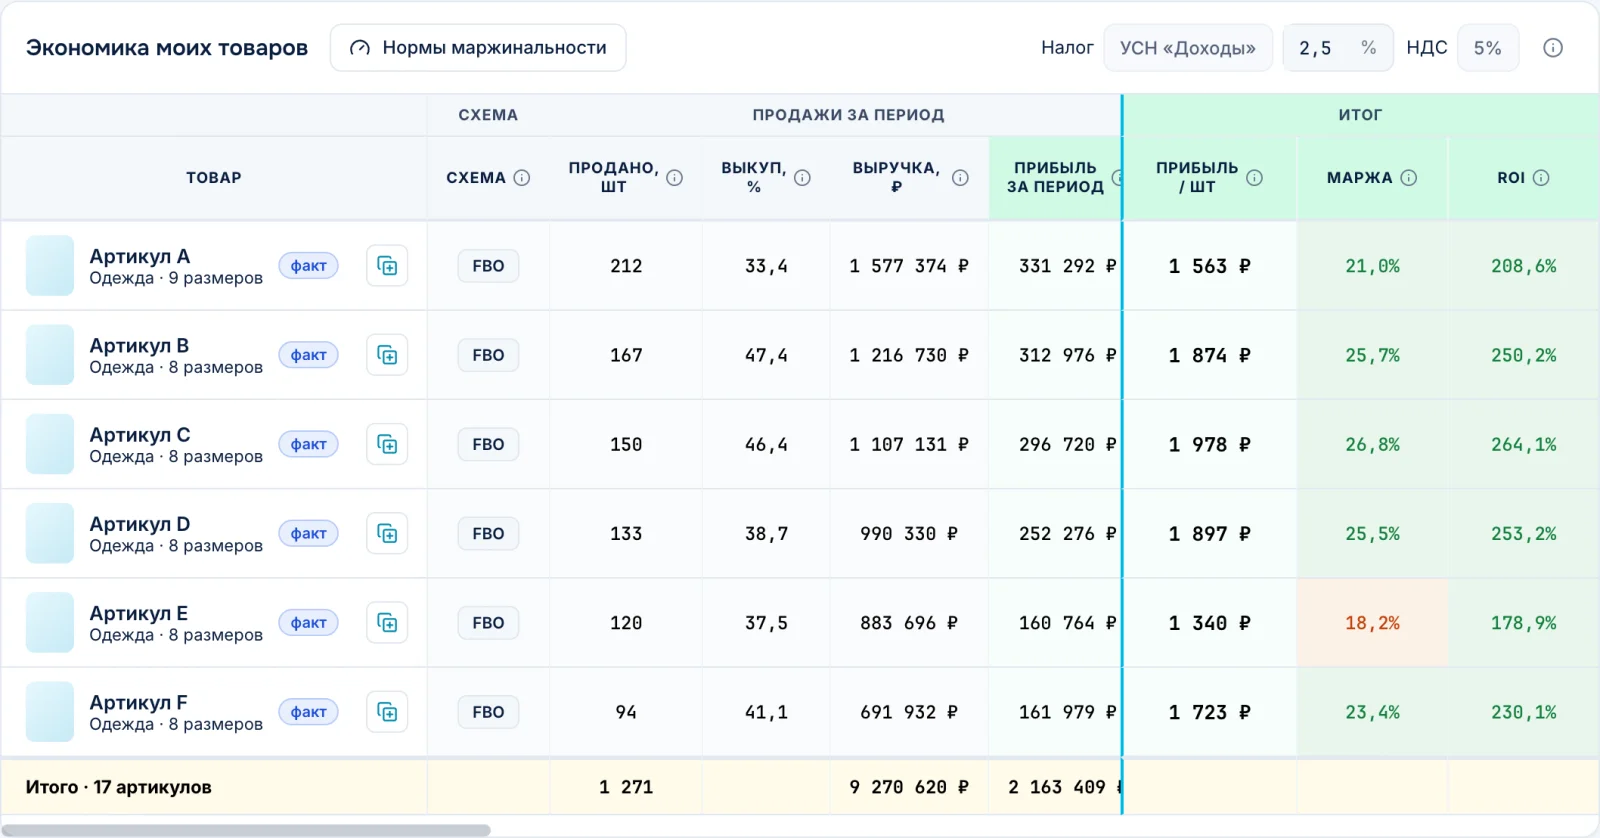This screenshot has width=1600, height=838.
Task: Select the total revenue 9 270 620 ₽
Action: pyautogui.click(x=909, y=787)
